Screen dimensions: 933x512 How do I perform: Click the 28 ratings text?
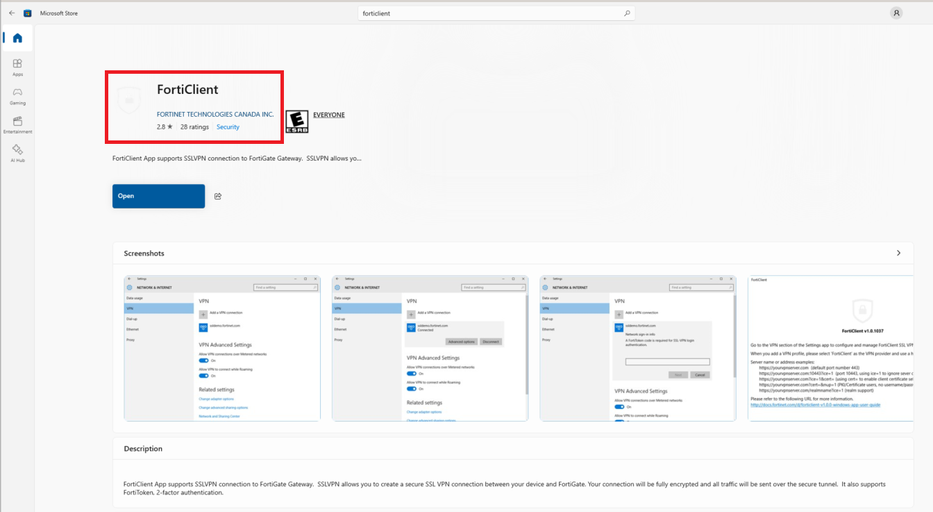(195, 127)
